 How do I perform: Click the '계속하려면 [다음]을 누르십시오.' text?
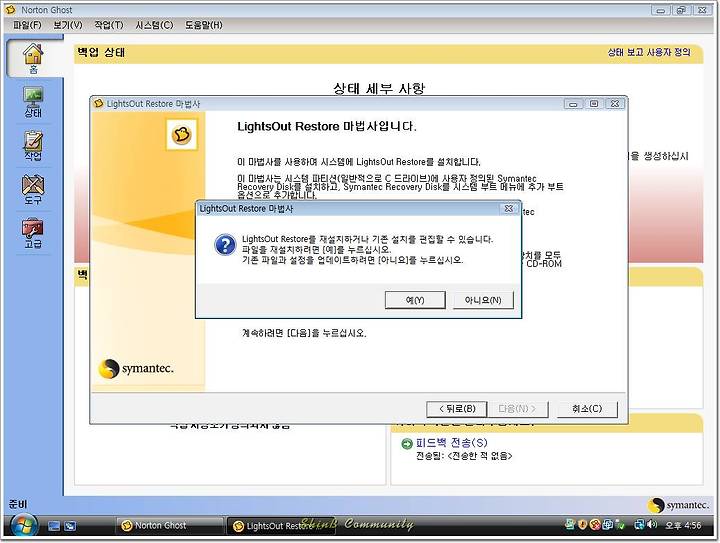point(304,333)
